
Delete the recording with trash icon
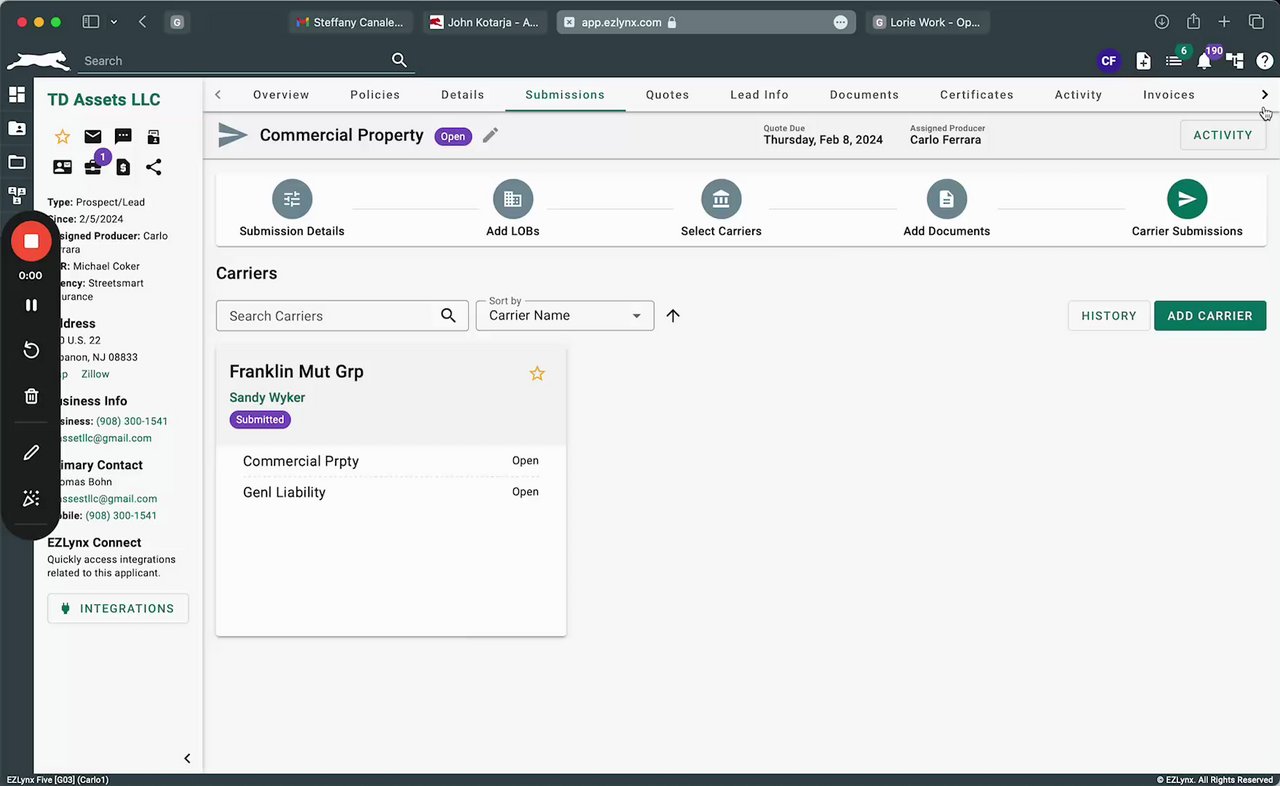(x=31, y=396)
